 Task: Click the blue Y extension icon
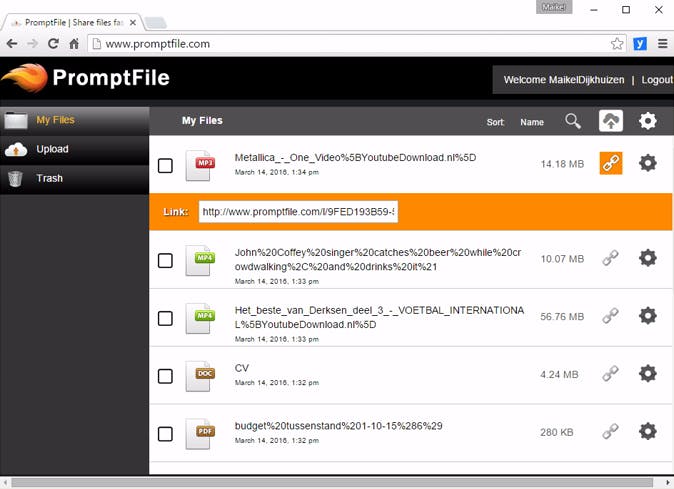click(640, 44)
